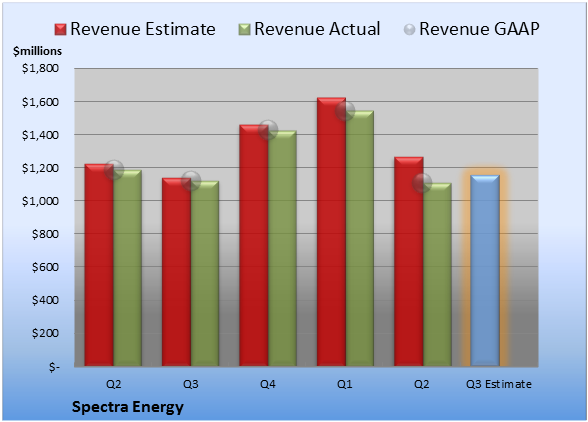Click the Spectra Energy chart title
The height and width of the screenshot is (422, 588).
coord(128,407)
